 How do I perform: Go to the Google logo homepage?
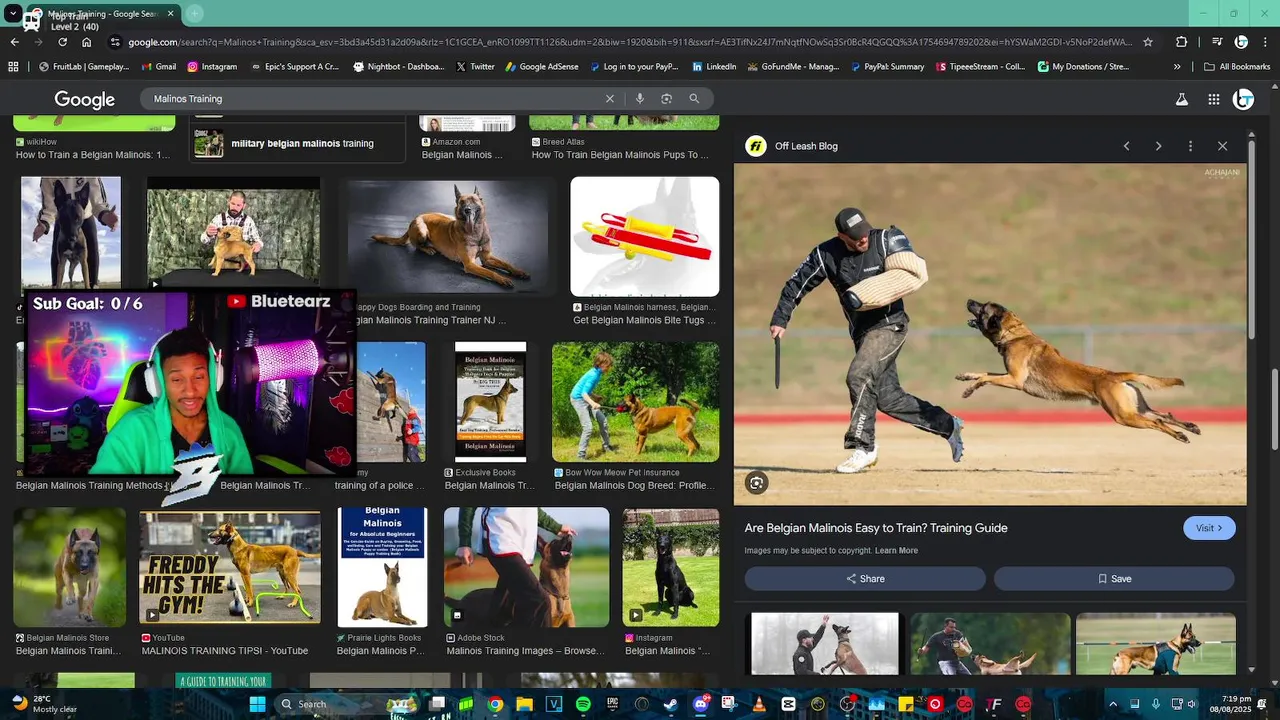coord(84,99)
